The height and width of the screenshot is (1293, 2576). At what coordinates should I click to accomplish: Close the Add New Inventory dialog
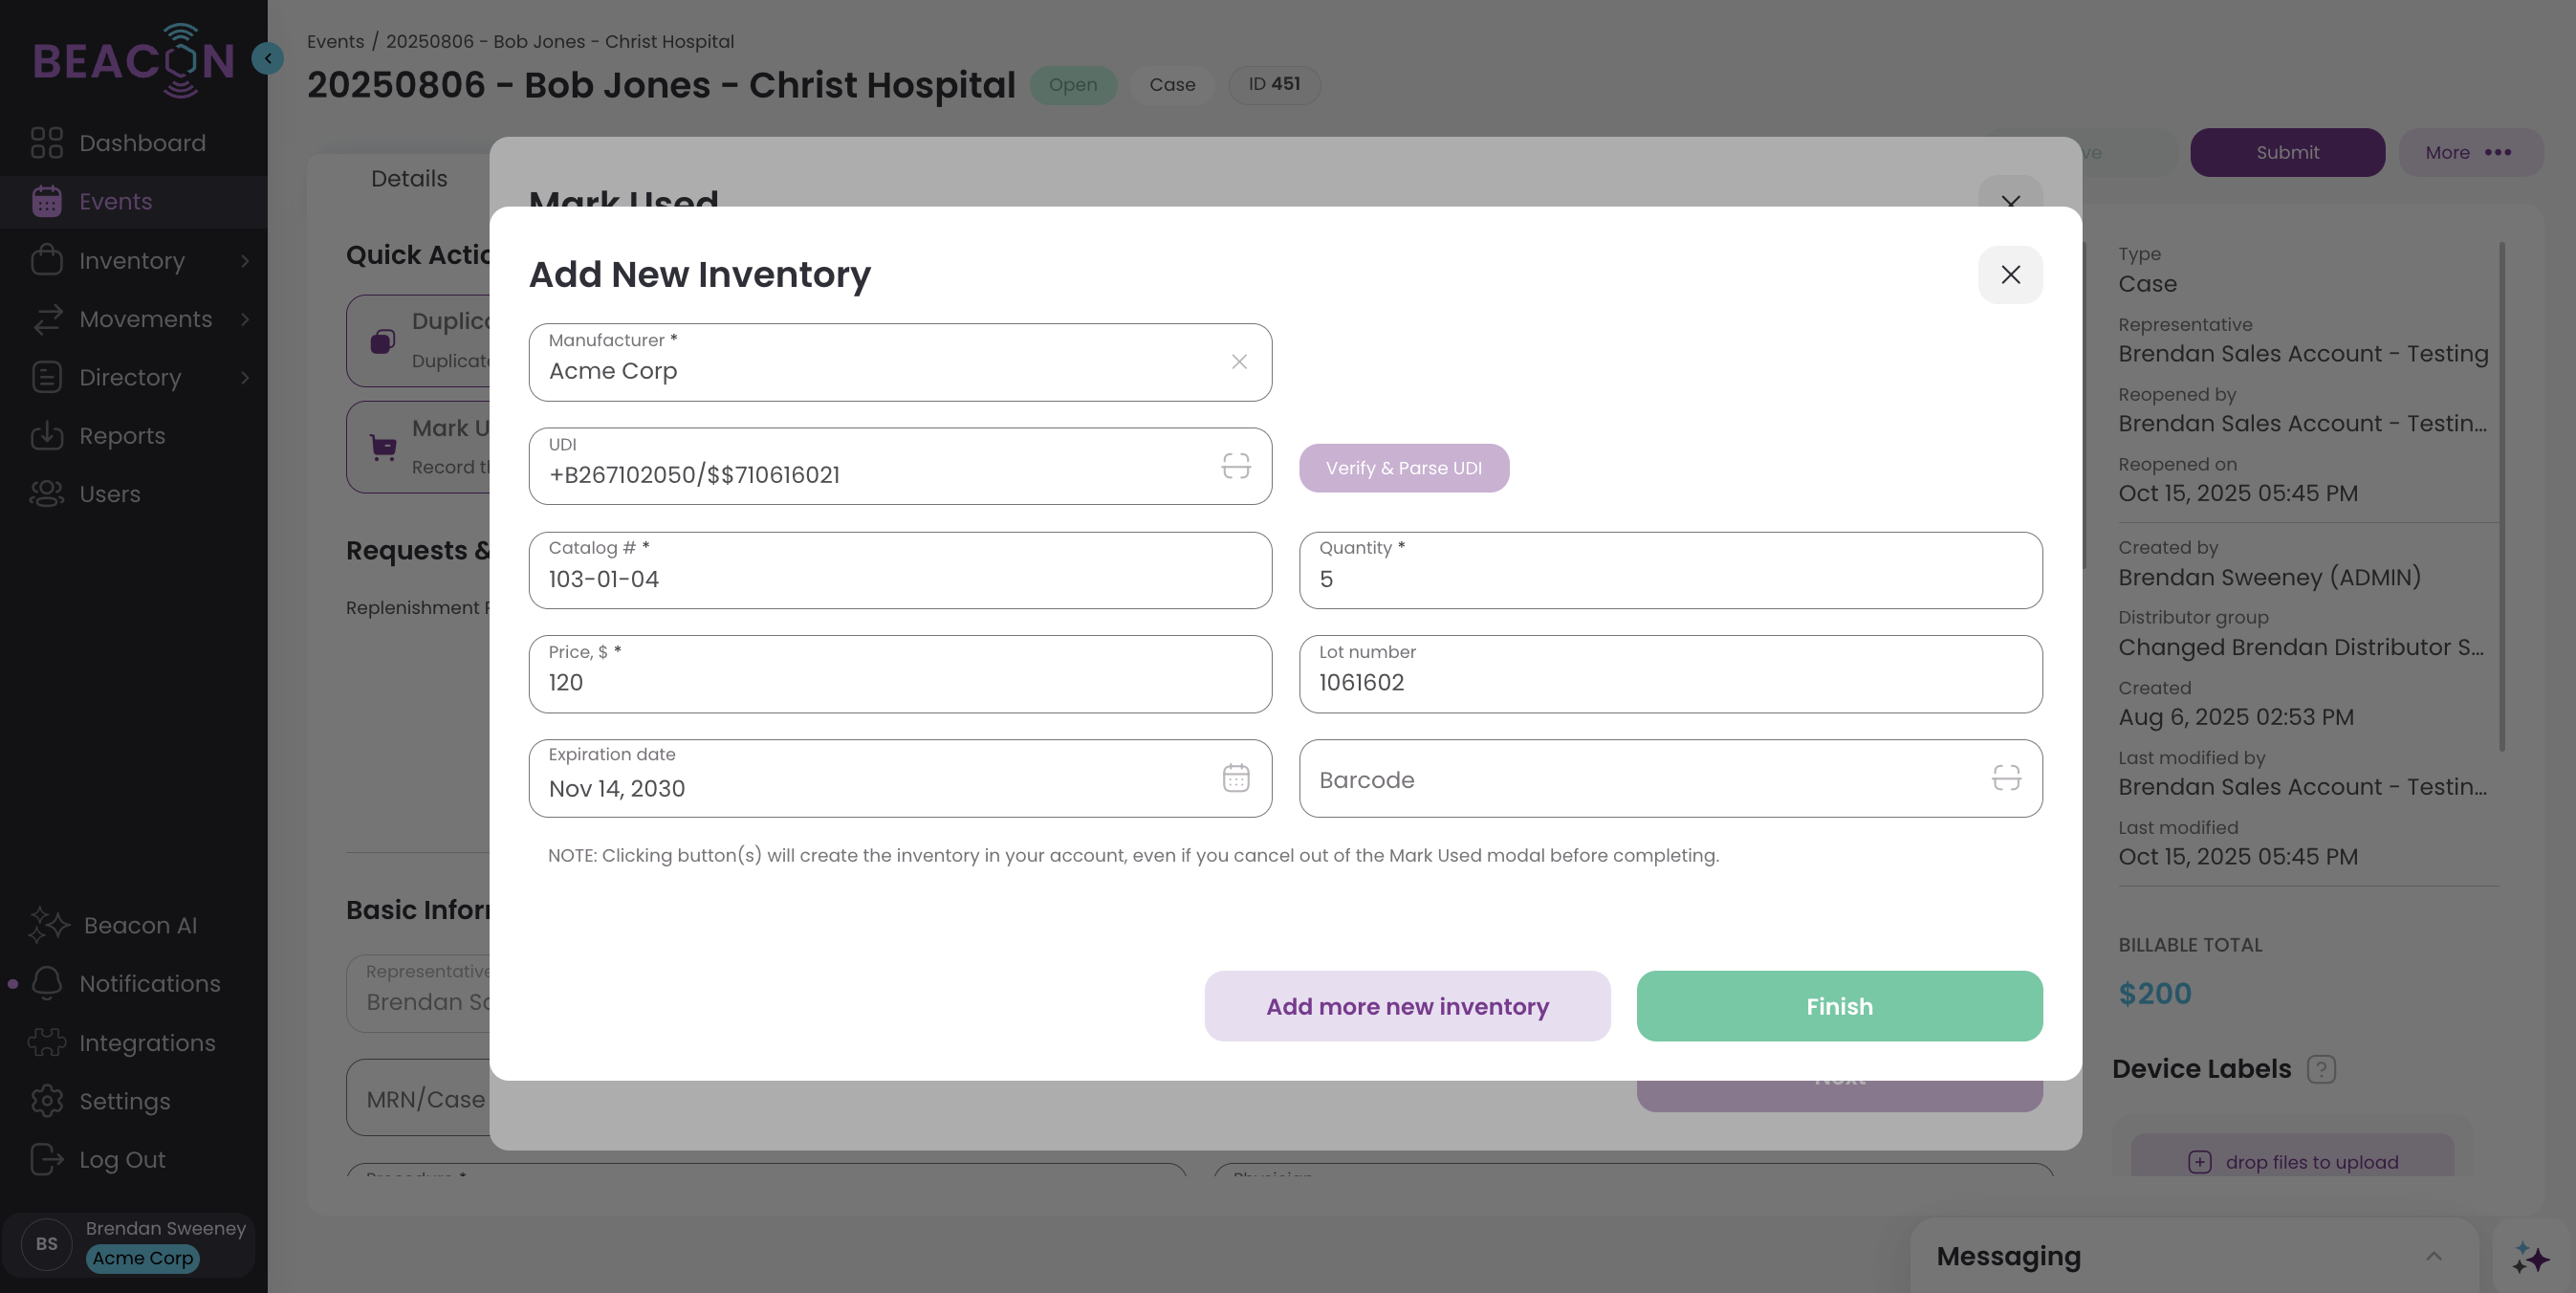[x=2010, y=275]
